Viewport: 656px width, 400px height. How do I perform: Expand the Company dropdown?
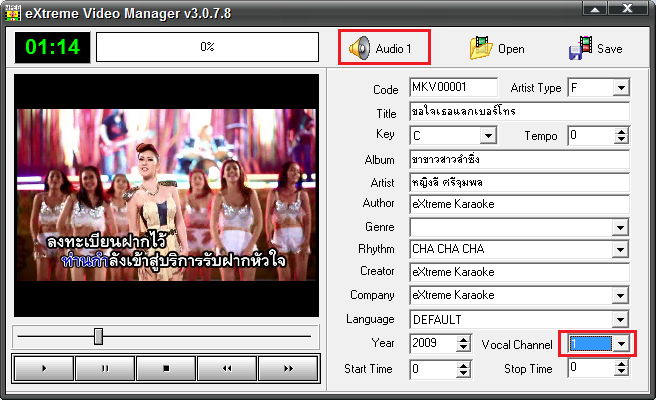620,295
